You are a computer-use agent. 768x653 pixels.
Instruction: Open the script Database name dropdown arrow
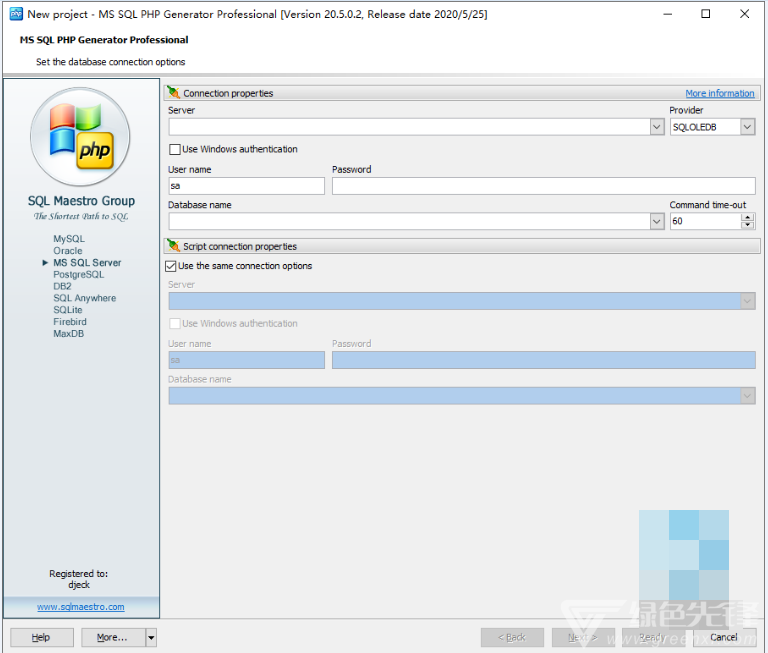tap(747, 396)
